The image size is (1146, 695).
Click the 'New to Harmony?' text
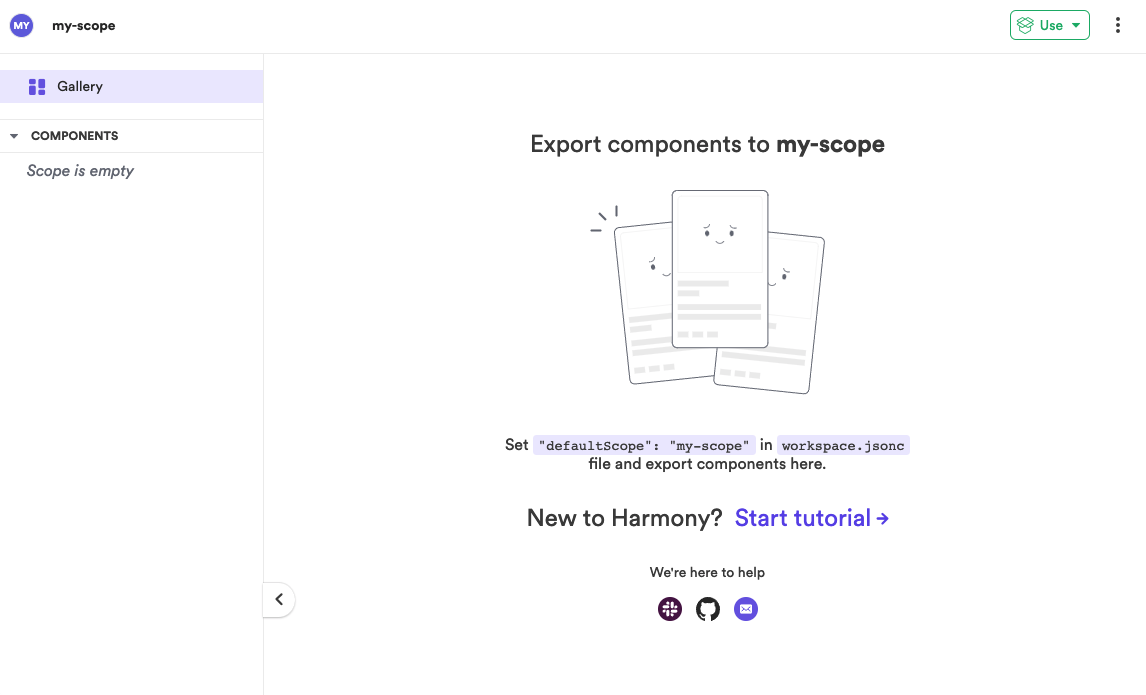tap(624, 518)
